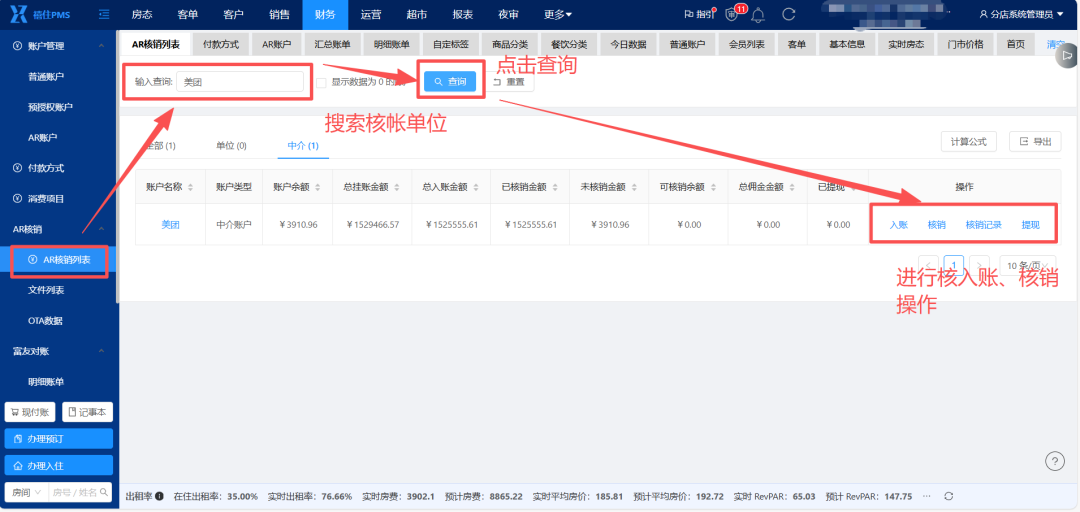Open the 指引 guide flag
Screen dimensions: 1080x512
pos(699,14)
